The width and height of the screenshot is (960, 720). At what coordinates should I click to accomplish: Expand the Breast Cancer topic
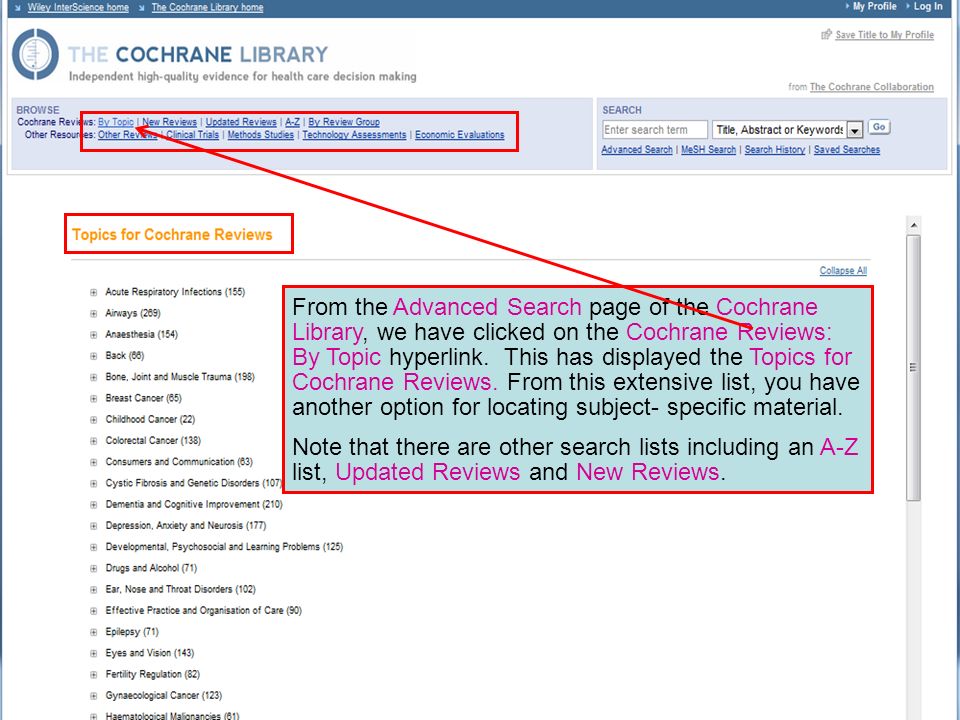click(94, 399)
